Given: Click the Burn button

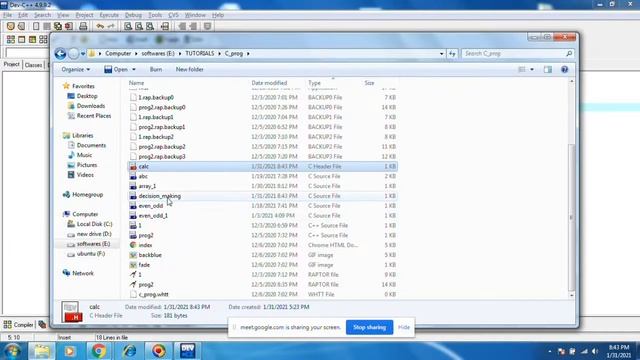Looking at the screenshot, I should point(156,69).
